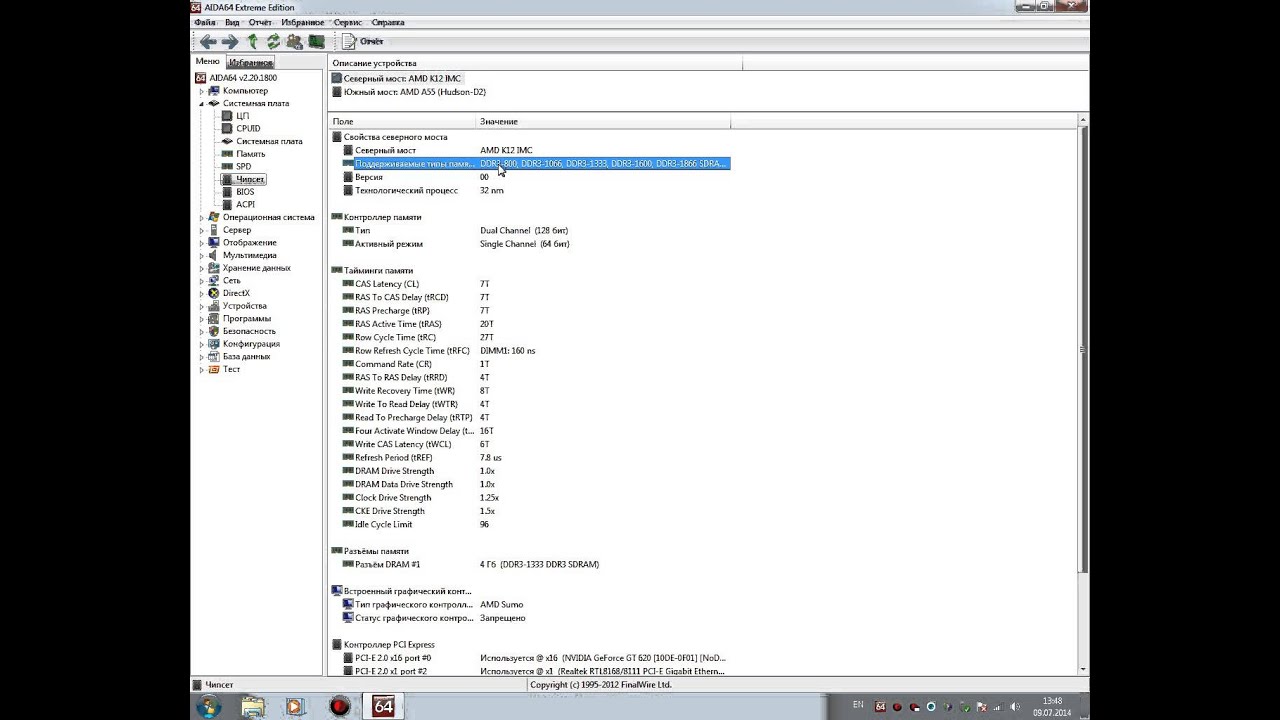Open the Сервис menu

click(348, 22)
